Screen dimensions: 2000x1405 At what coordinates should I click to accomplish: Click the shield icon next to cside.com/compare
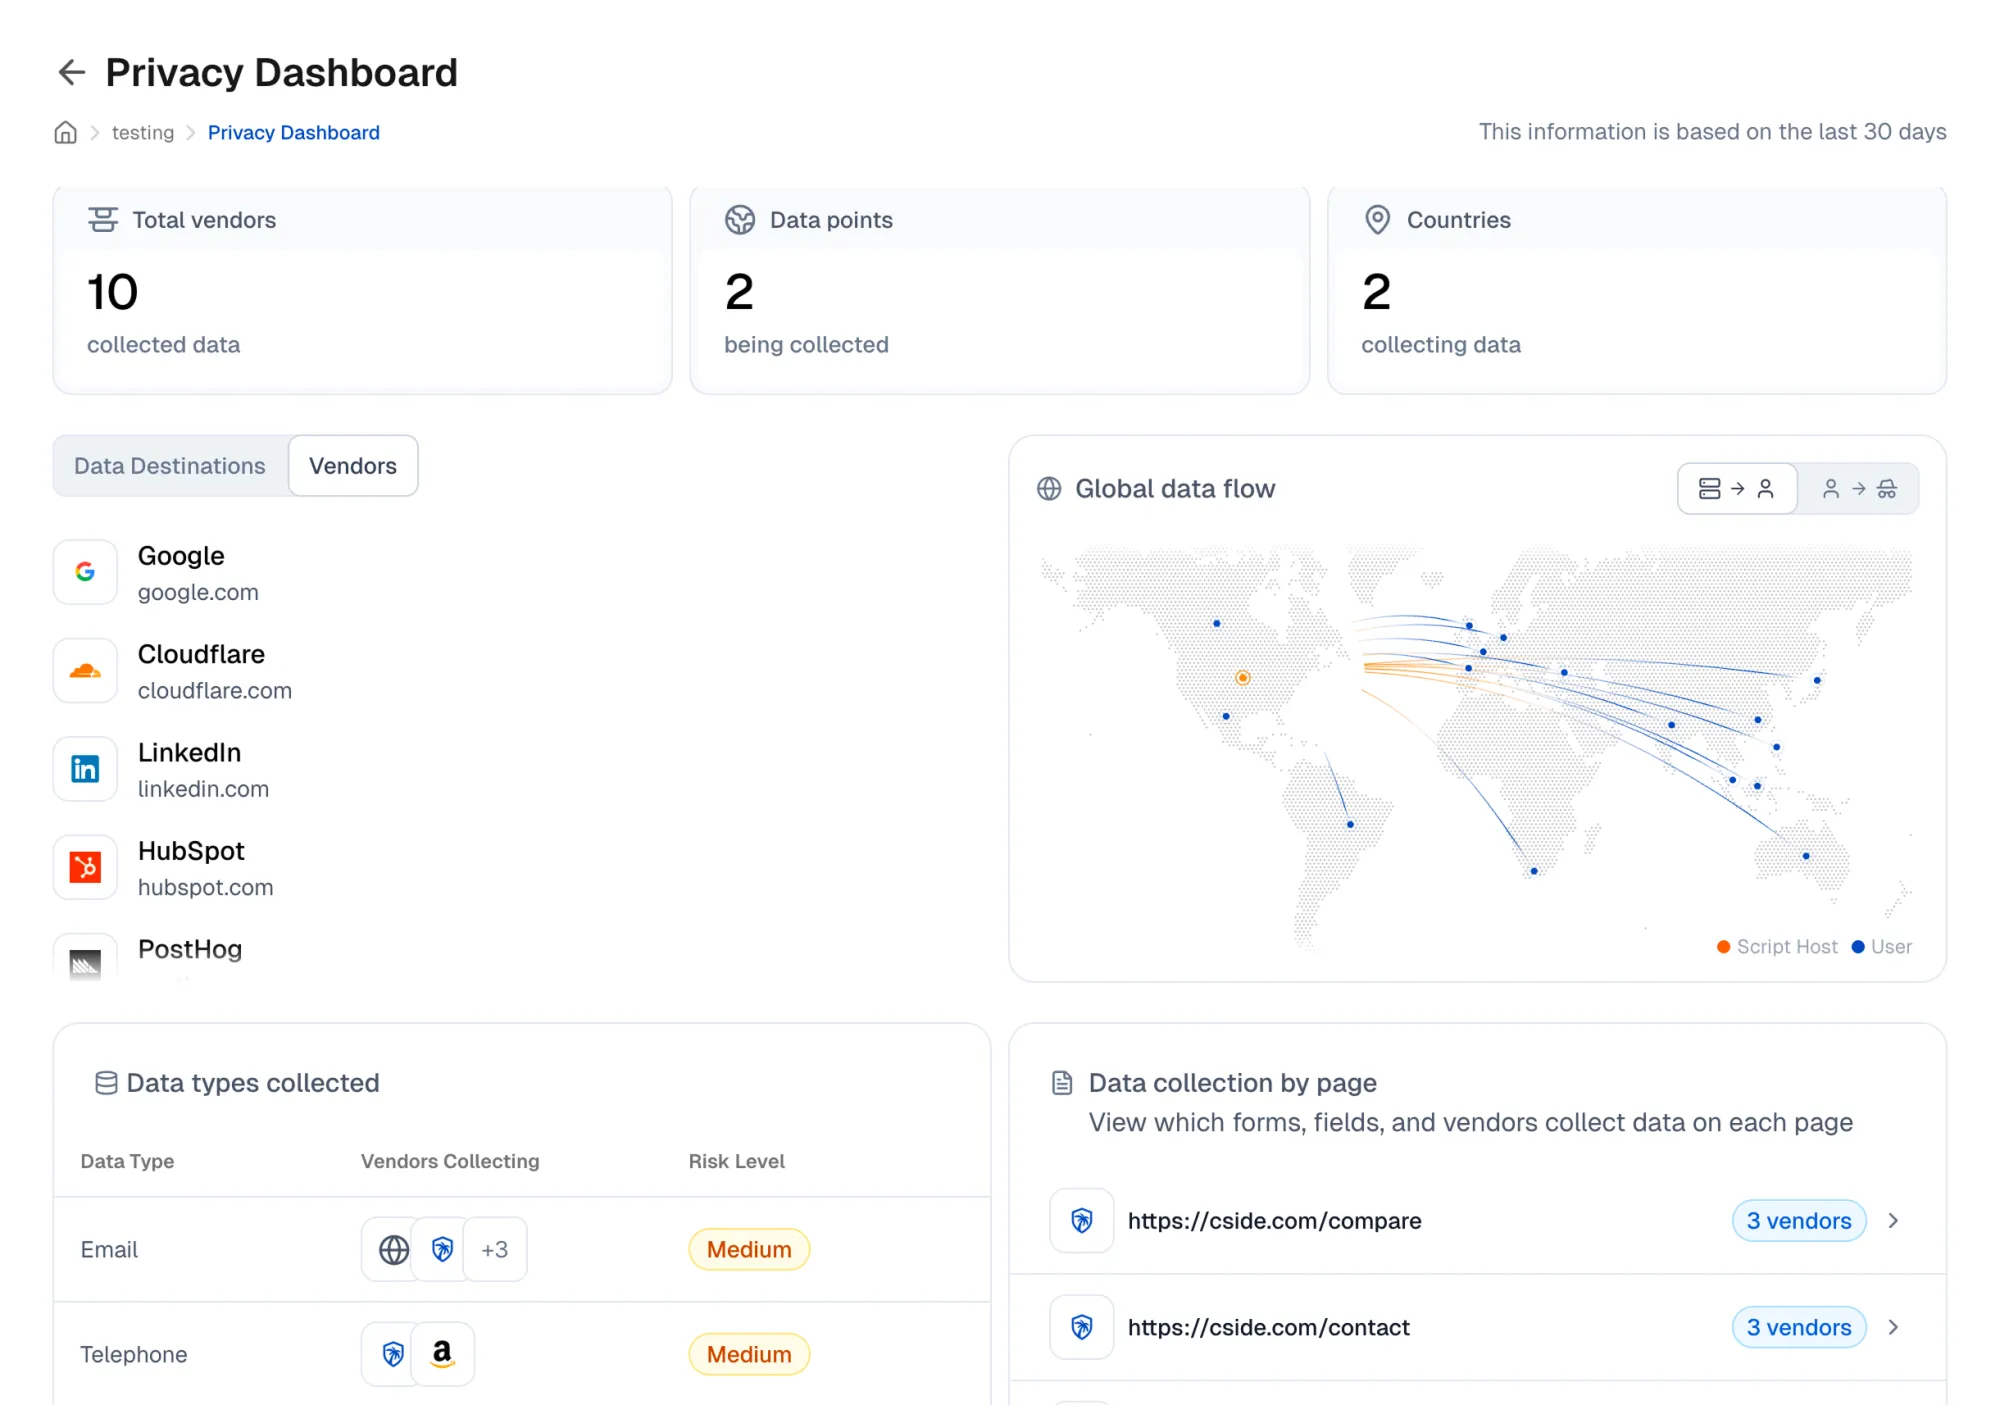click(x=1081, y=1220)
